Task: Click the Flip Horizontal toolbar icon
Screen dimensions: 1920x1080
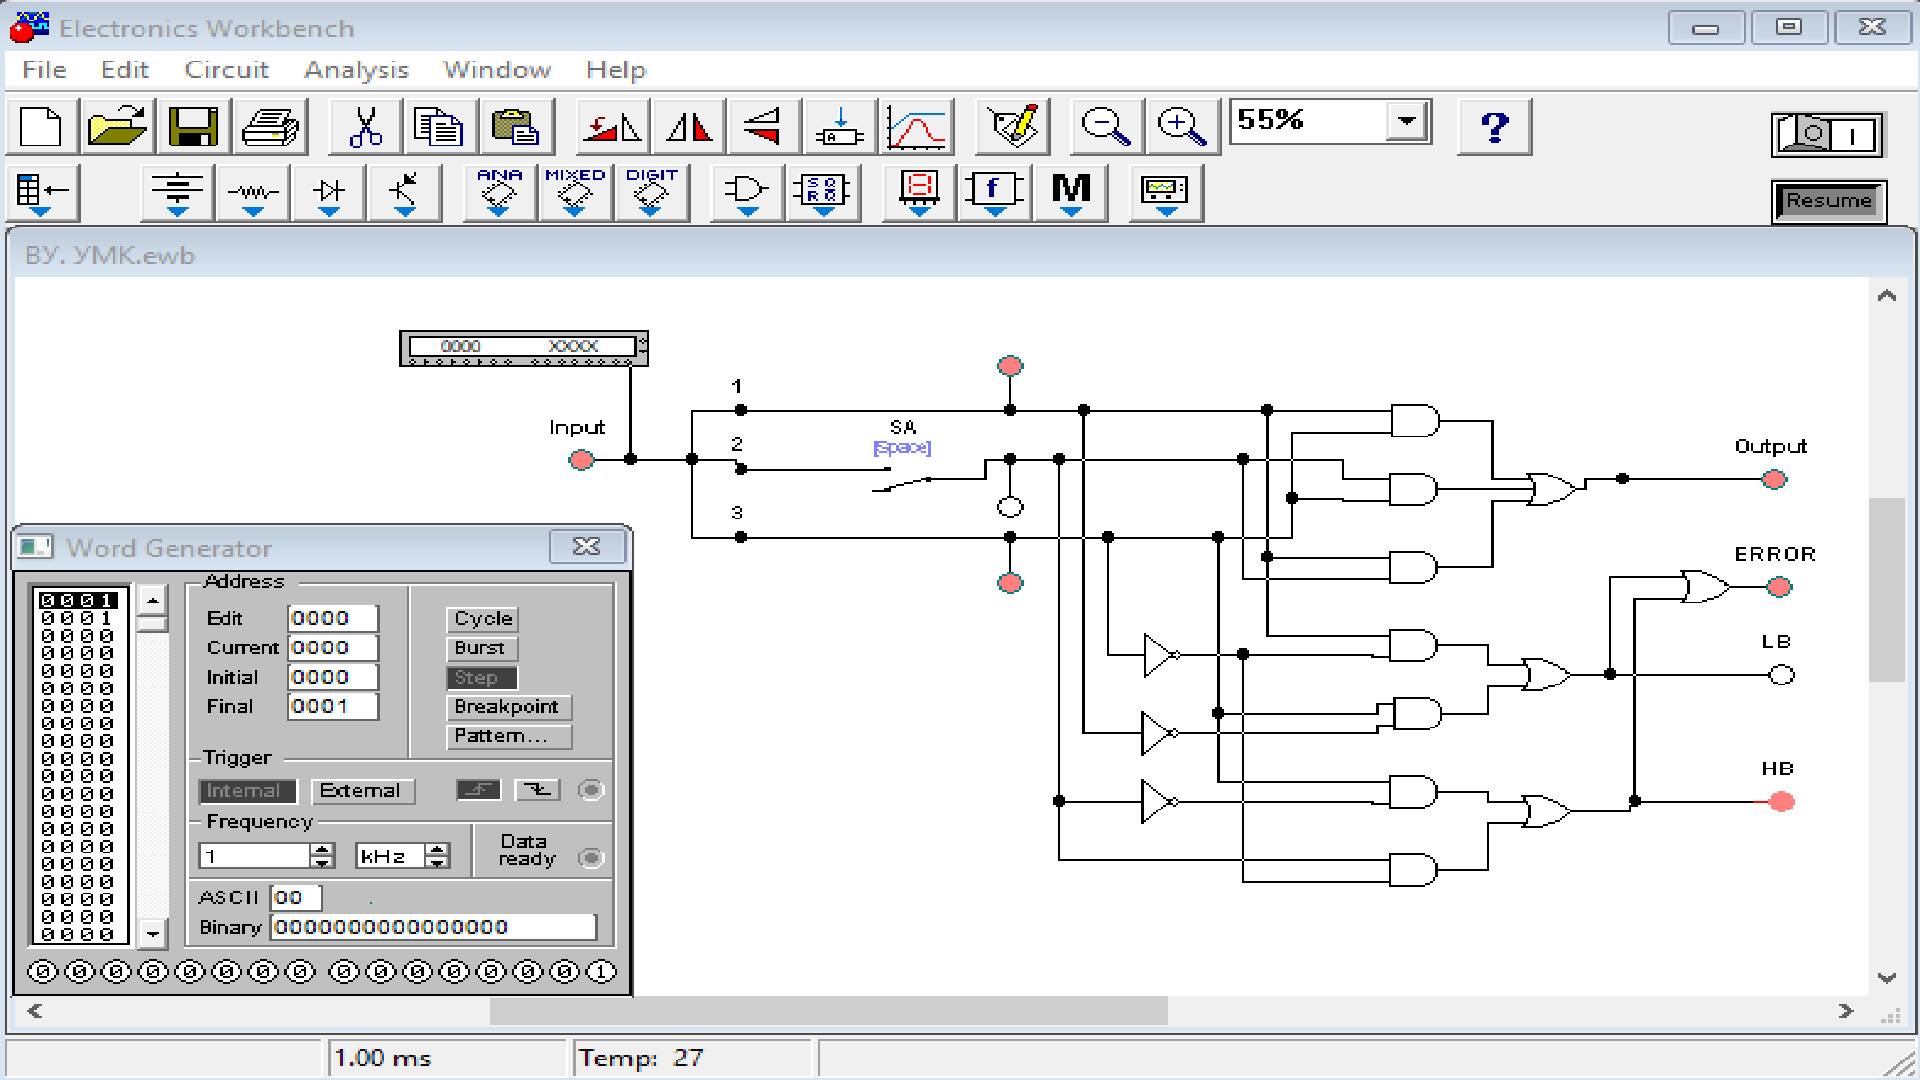Action: tap(689, 127)
